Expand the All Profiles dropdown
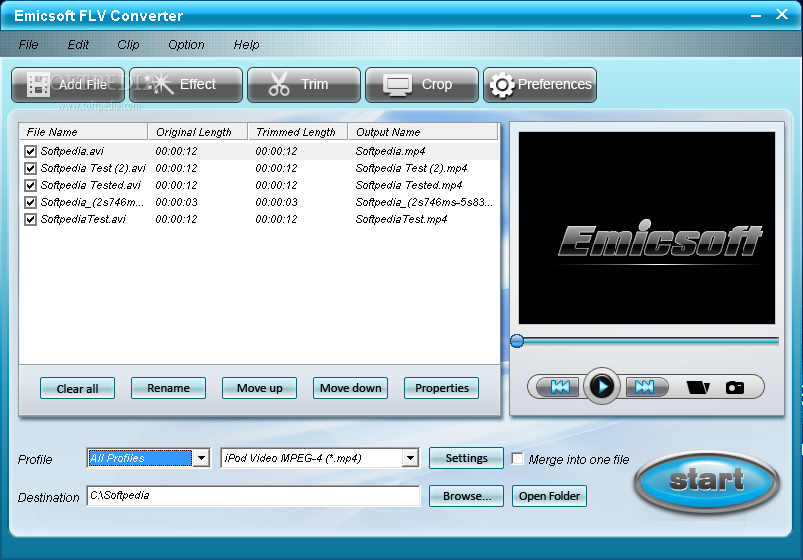 click(202, 458)
